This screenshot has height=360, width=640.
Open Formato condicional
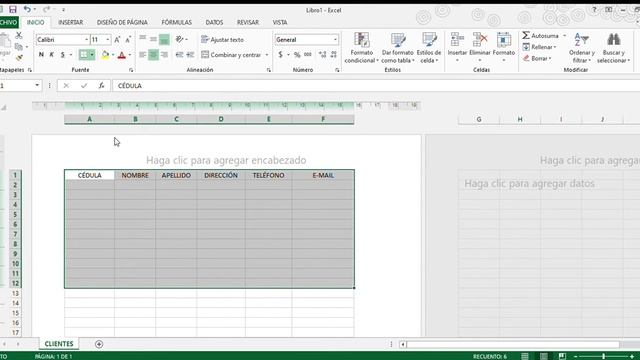pos(362,48)
